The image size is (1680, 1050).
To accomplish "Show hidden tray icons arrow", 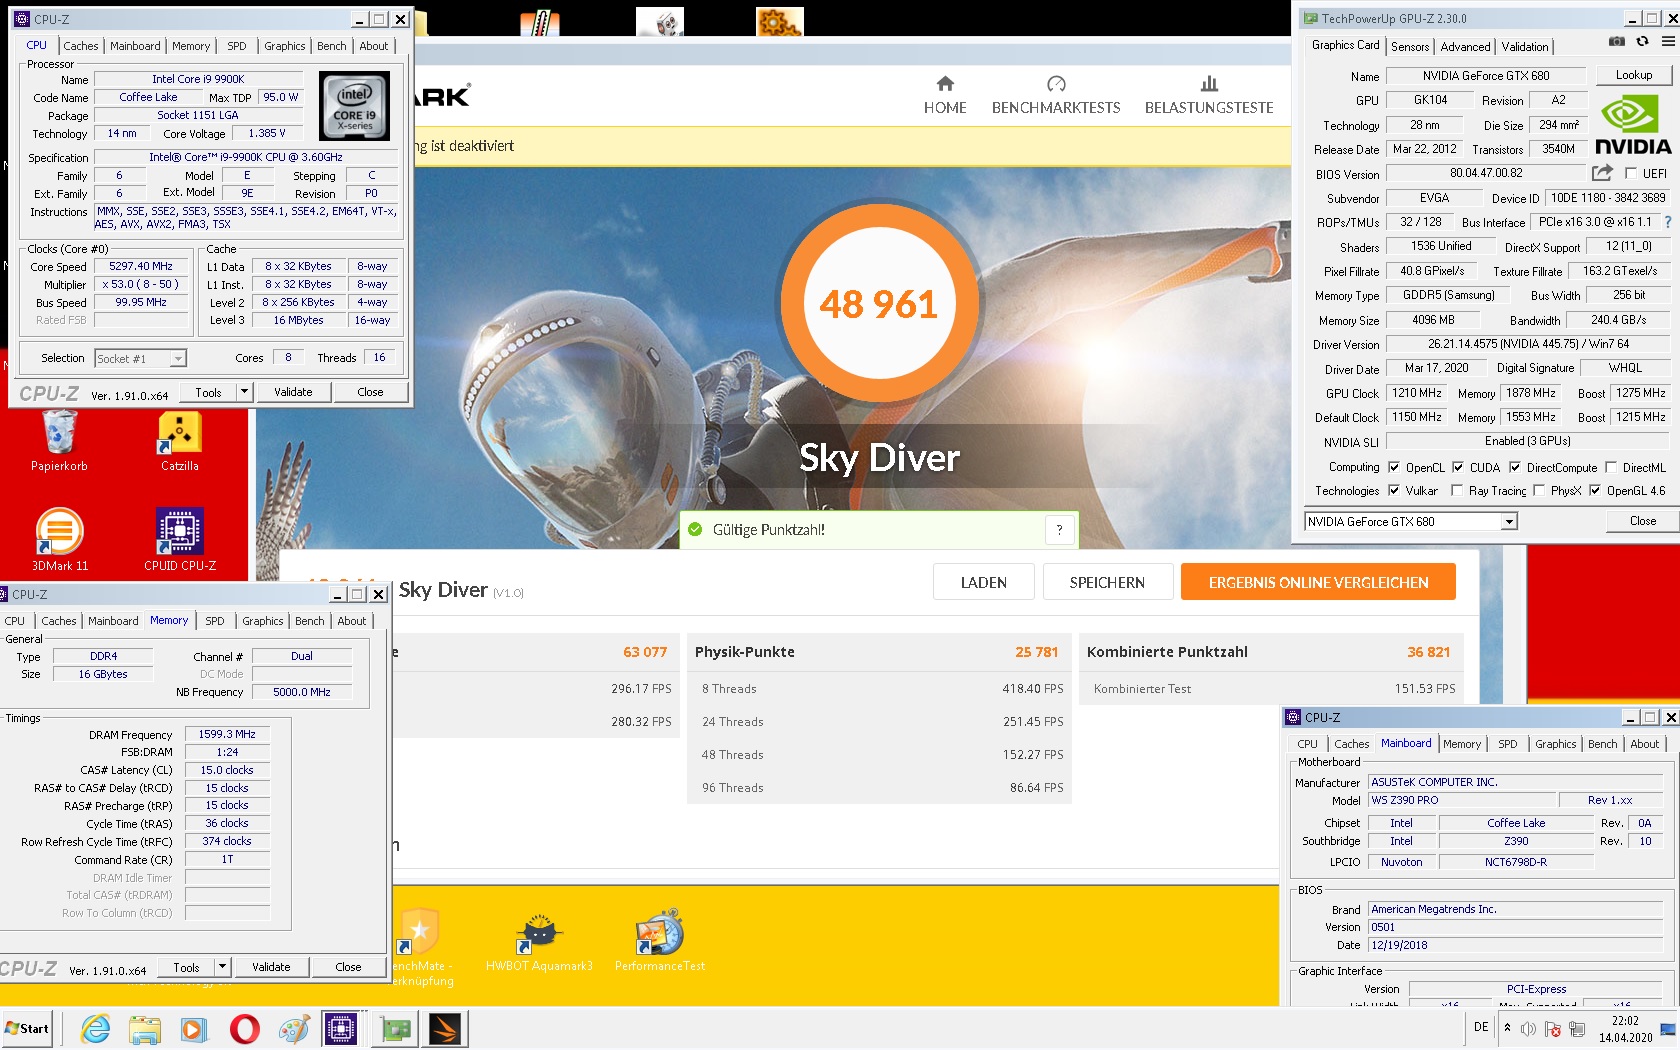I will [1507, 1028].
